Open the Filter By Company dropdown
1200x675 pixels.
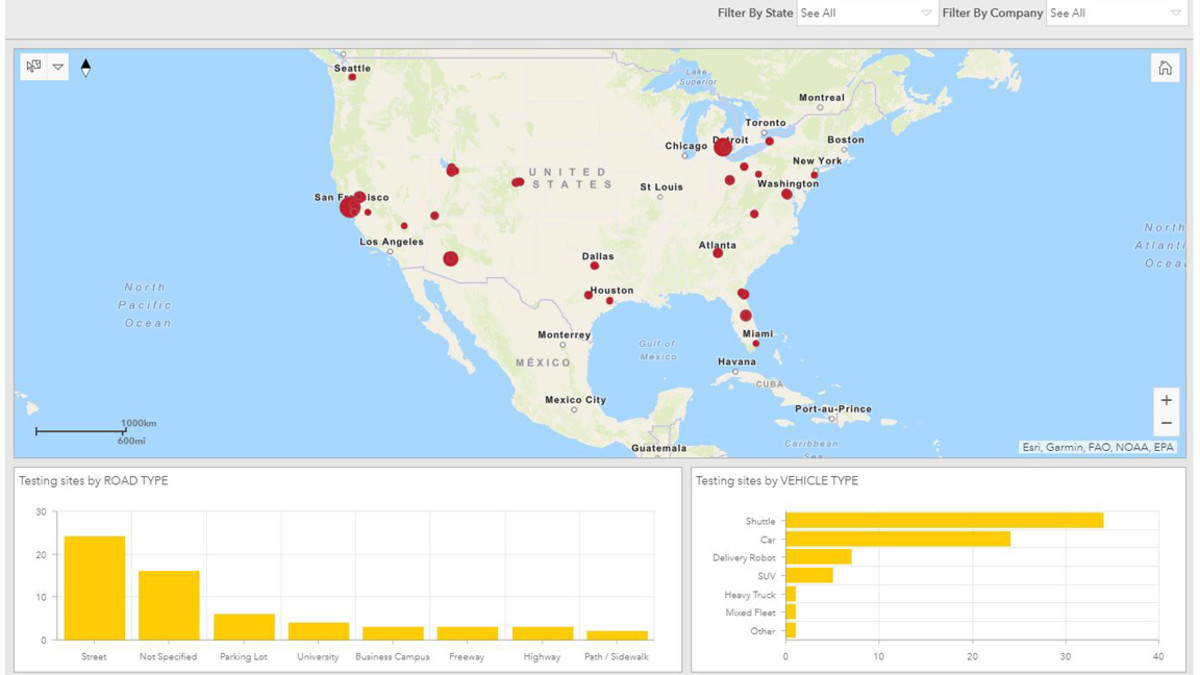[x=1115, y=13]
